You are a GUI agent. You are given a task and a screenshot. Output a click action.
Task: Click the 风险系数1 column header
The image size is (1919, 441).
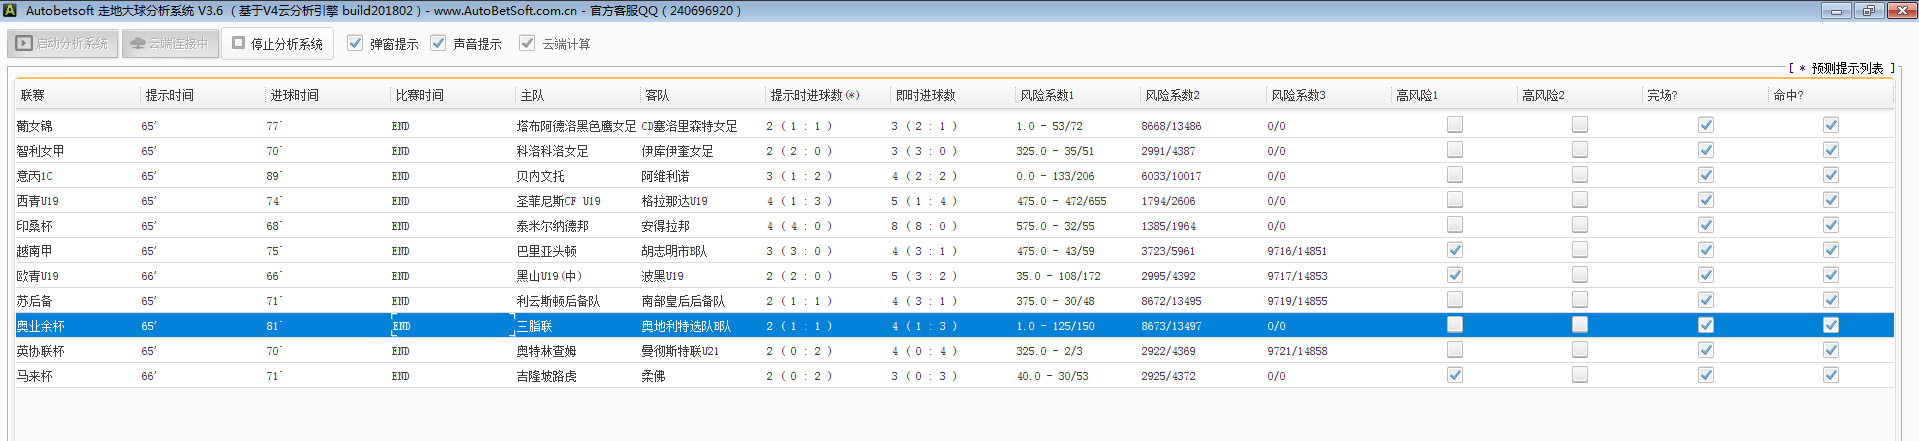[1047, 96]
